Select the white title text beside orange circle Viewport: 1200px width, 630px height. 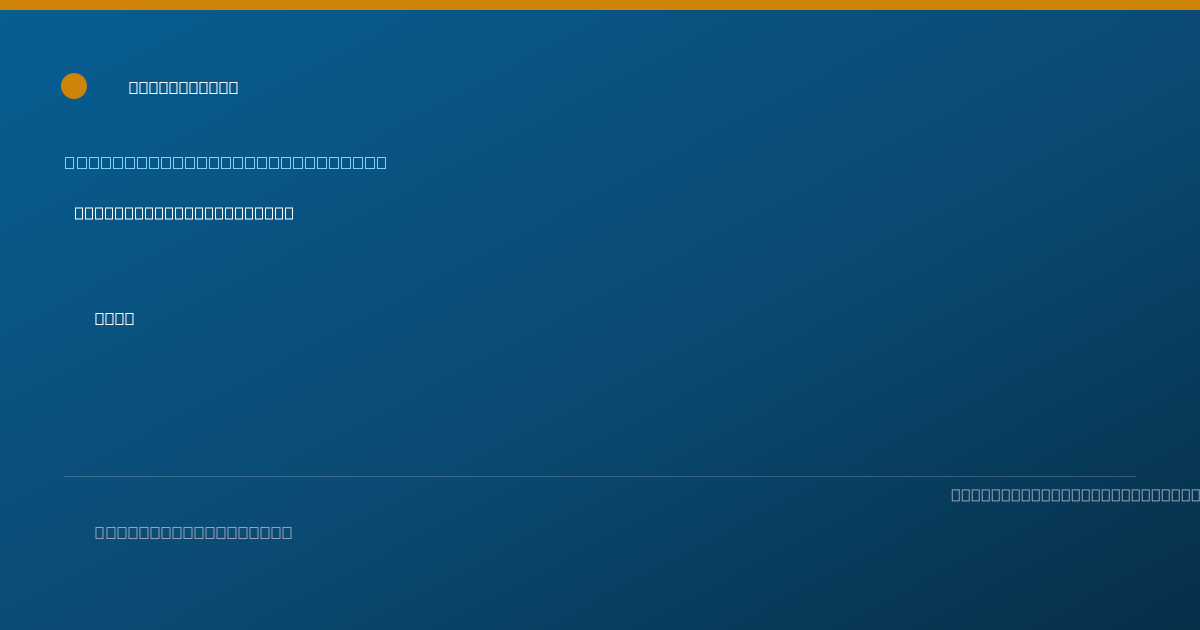[183, 87]
